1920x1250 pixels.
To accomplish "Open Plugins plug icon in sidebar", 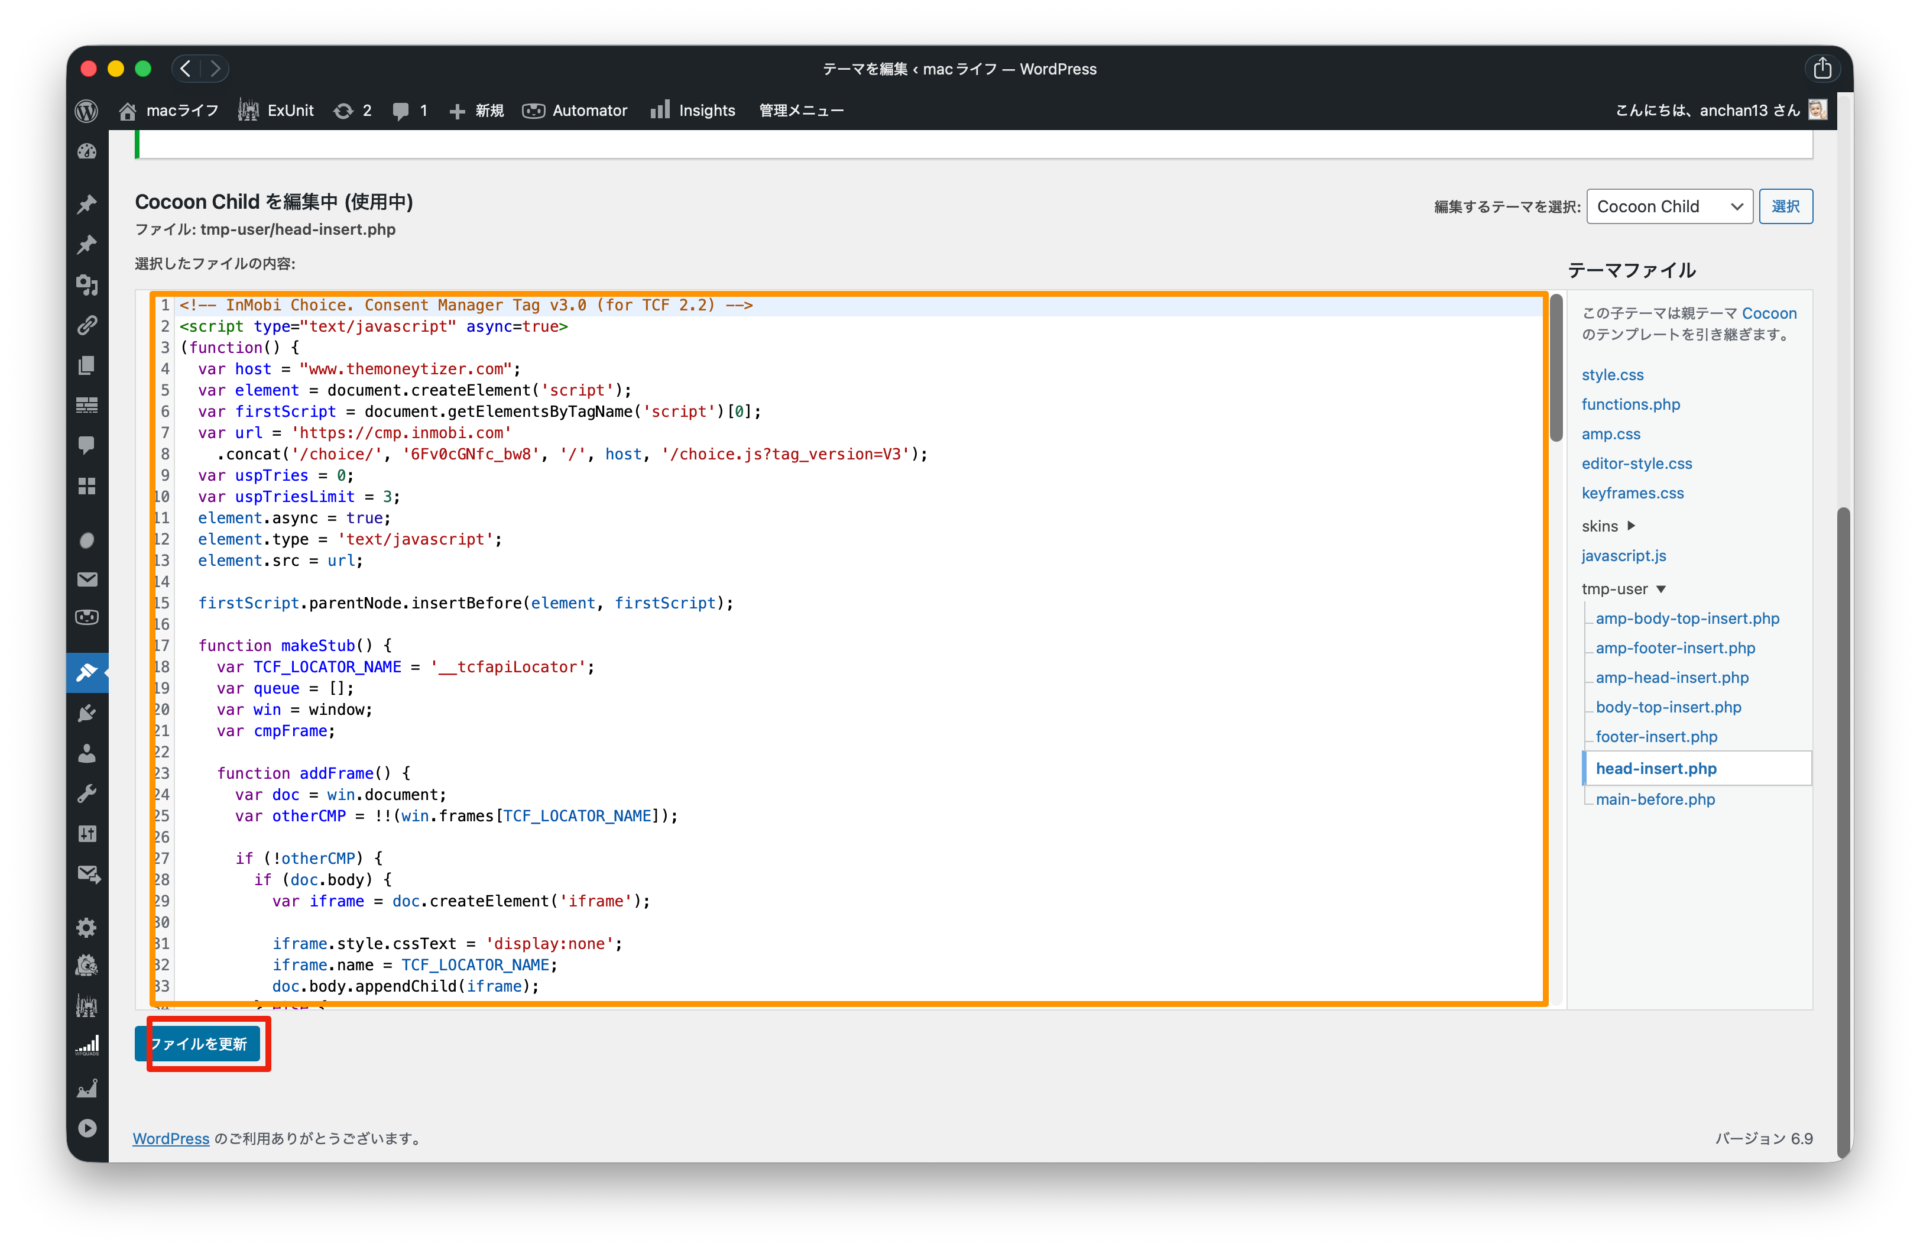I will click(87, 713).
